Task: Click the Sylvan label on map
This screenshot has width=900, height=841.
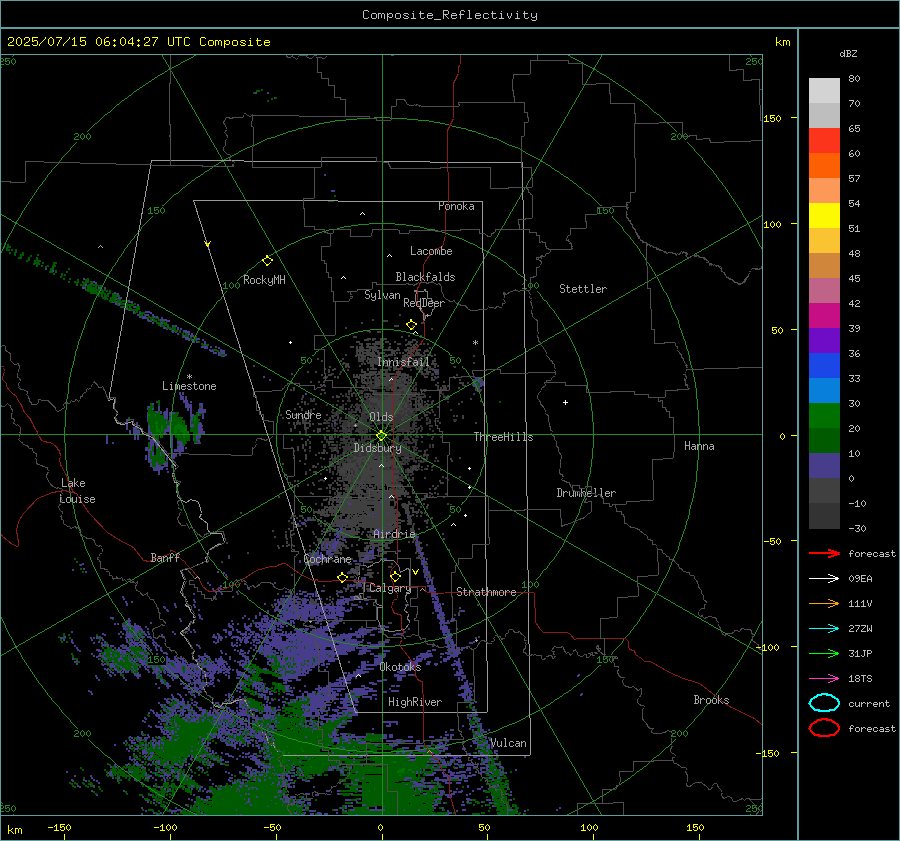Action: tap(382, 295)
